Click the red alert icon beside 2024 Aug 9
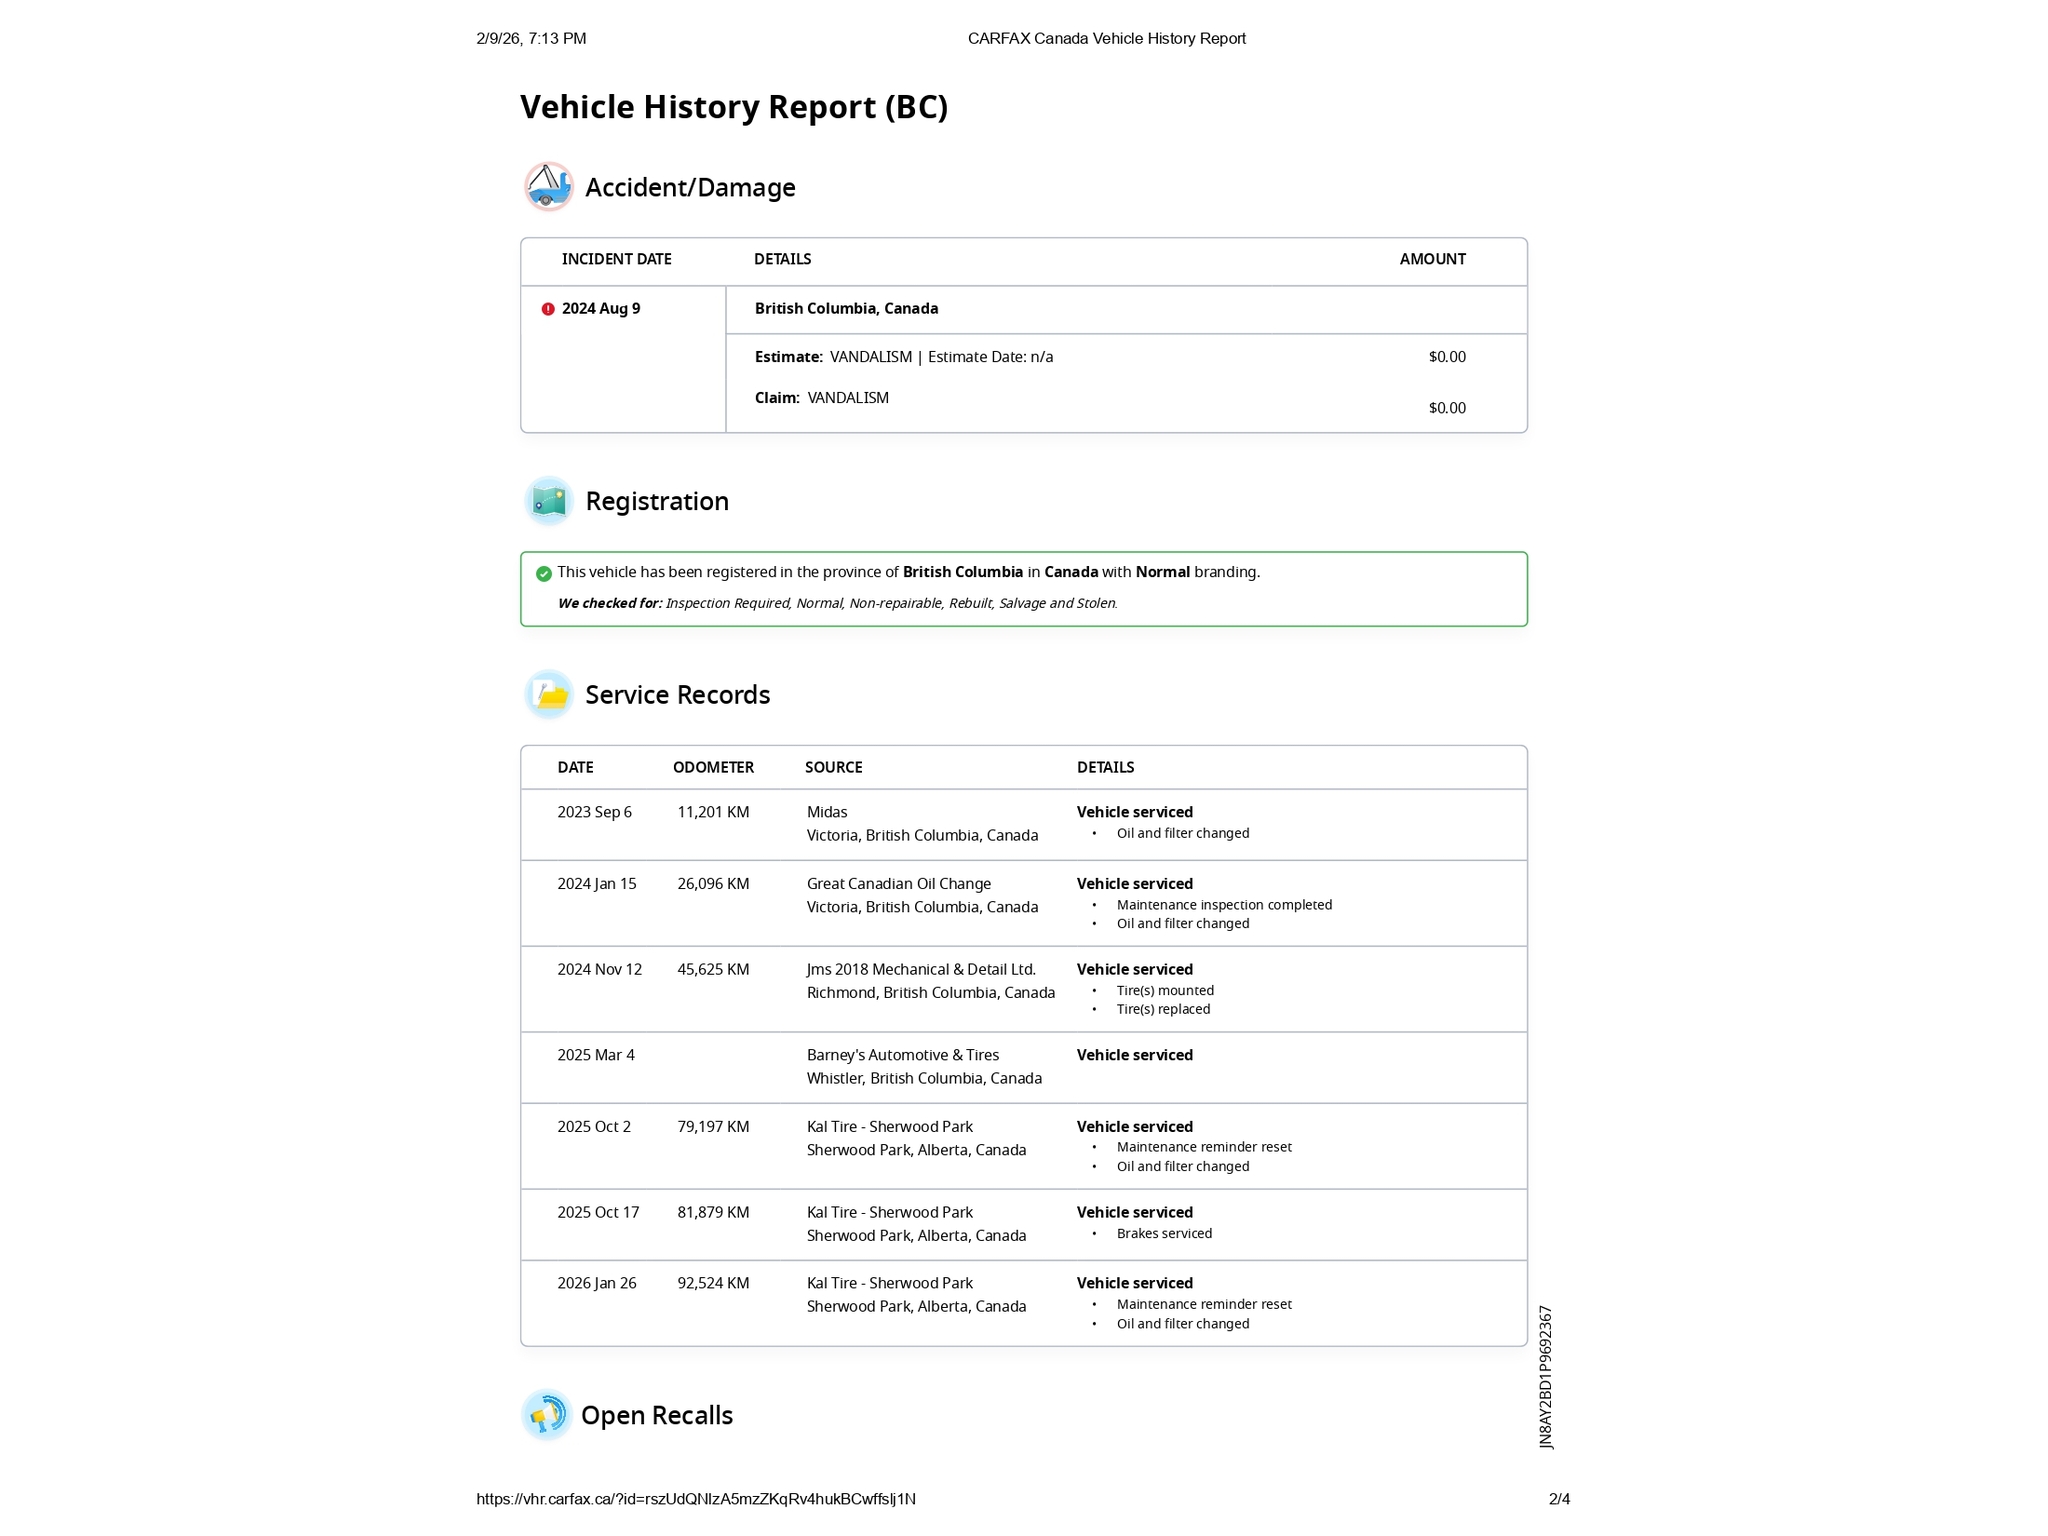The width and height of the screenshot is (2048, 1536). (x=548, y=309)
